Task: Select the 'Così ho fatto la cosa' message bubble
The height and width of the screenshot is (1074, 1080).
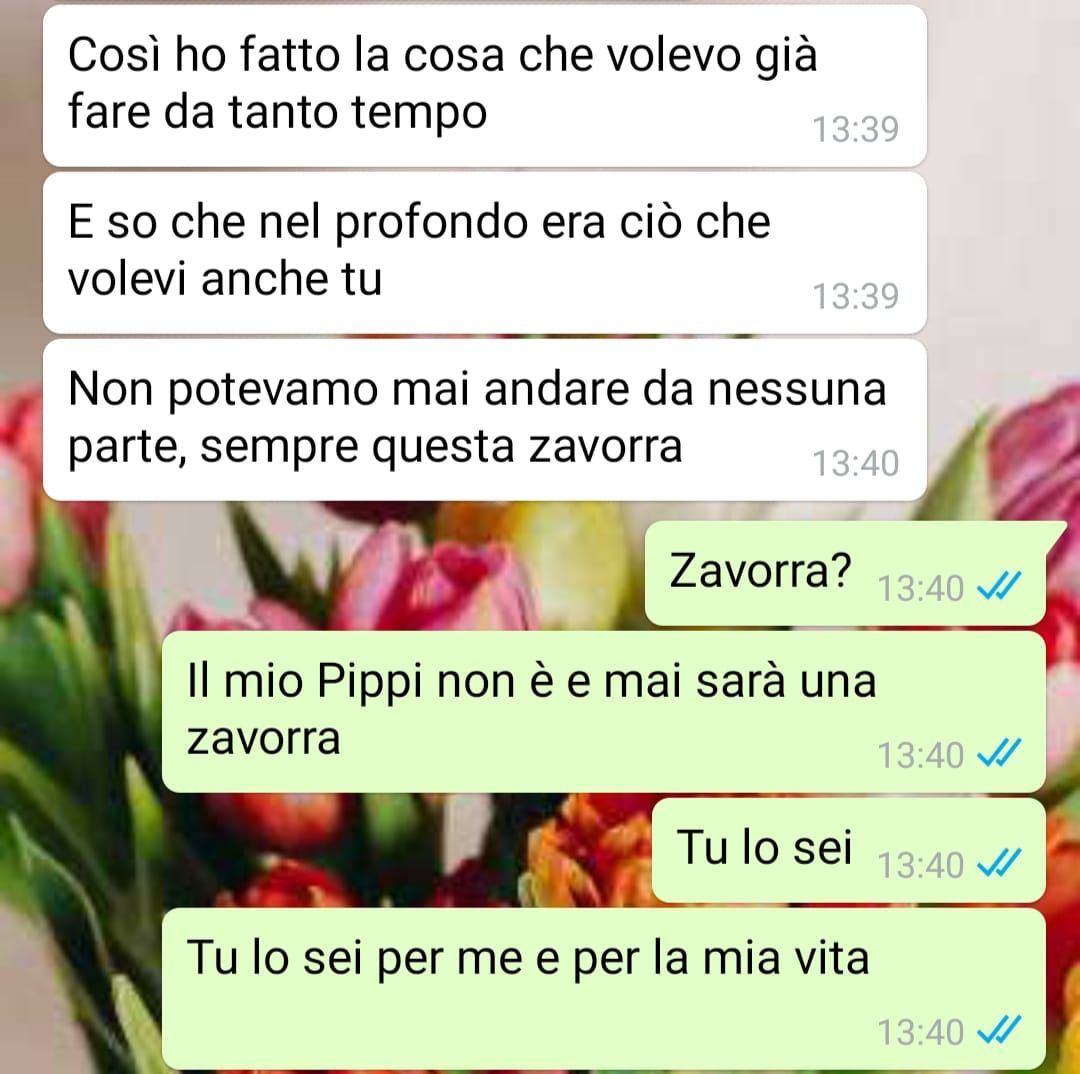Action: pyautogui.click(x=484, y=86)
